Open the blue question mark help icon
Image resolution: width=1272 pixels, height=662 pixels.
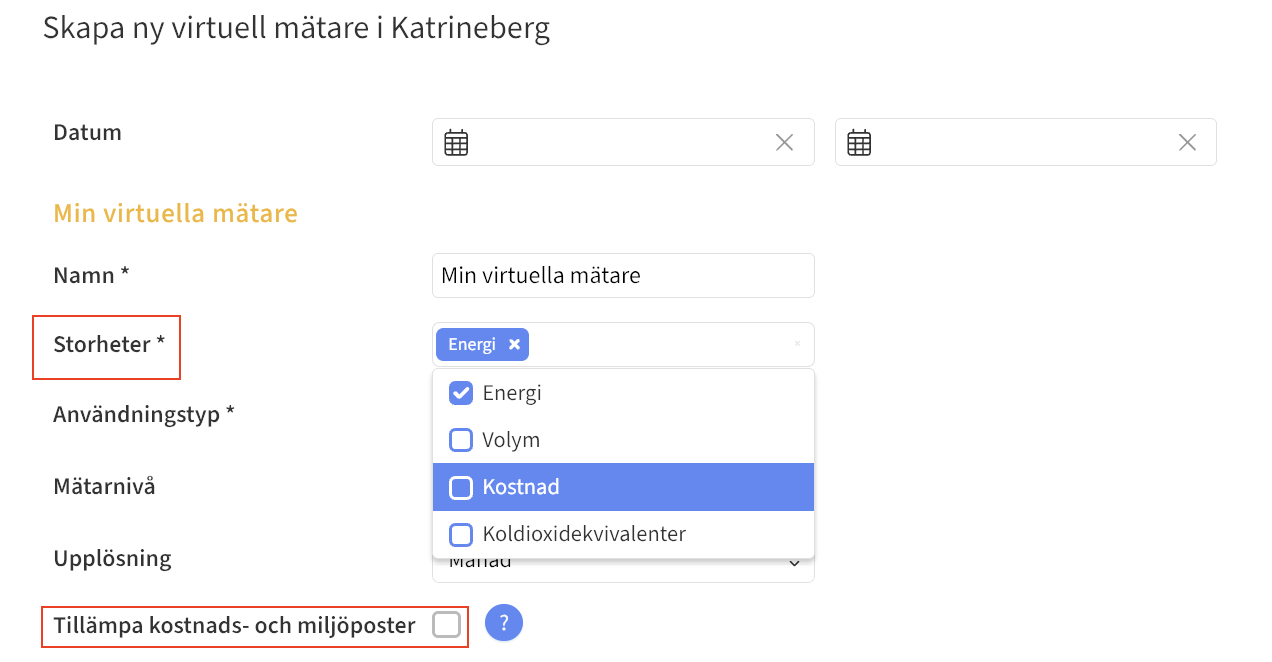504,622
